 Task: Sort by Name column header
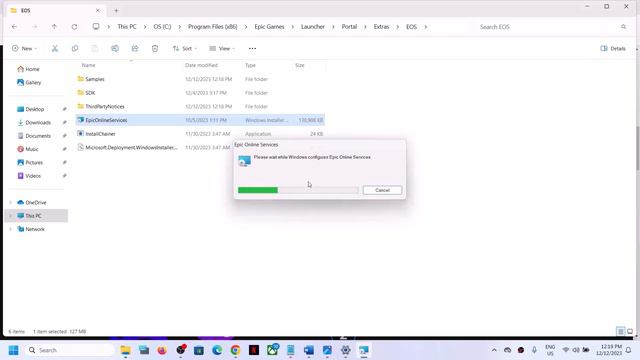pos(89,65)
